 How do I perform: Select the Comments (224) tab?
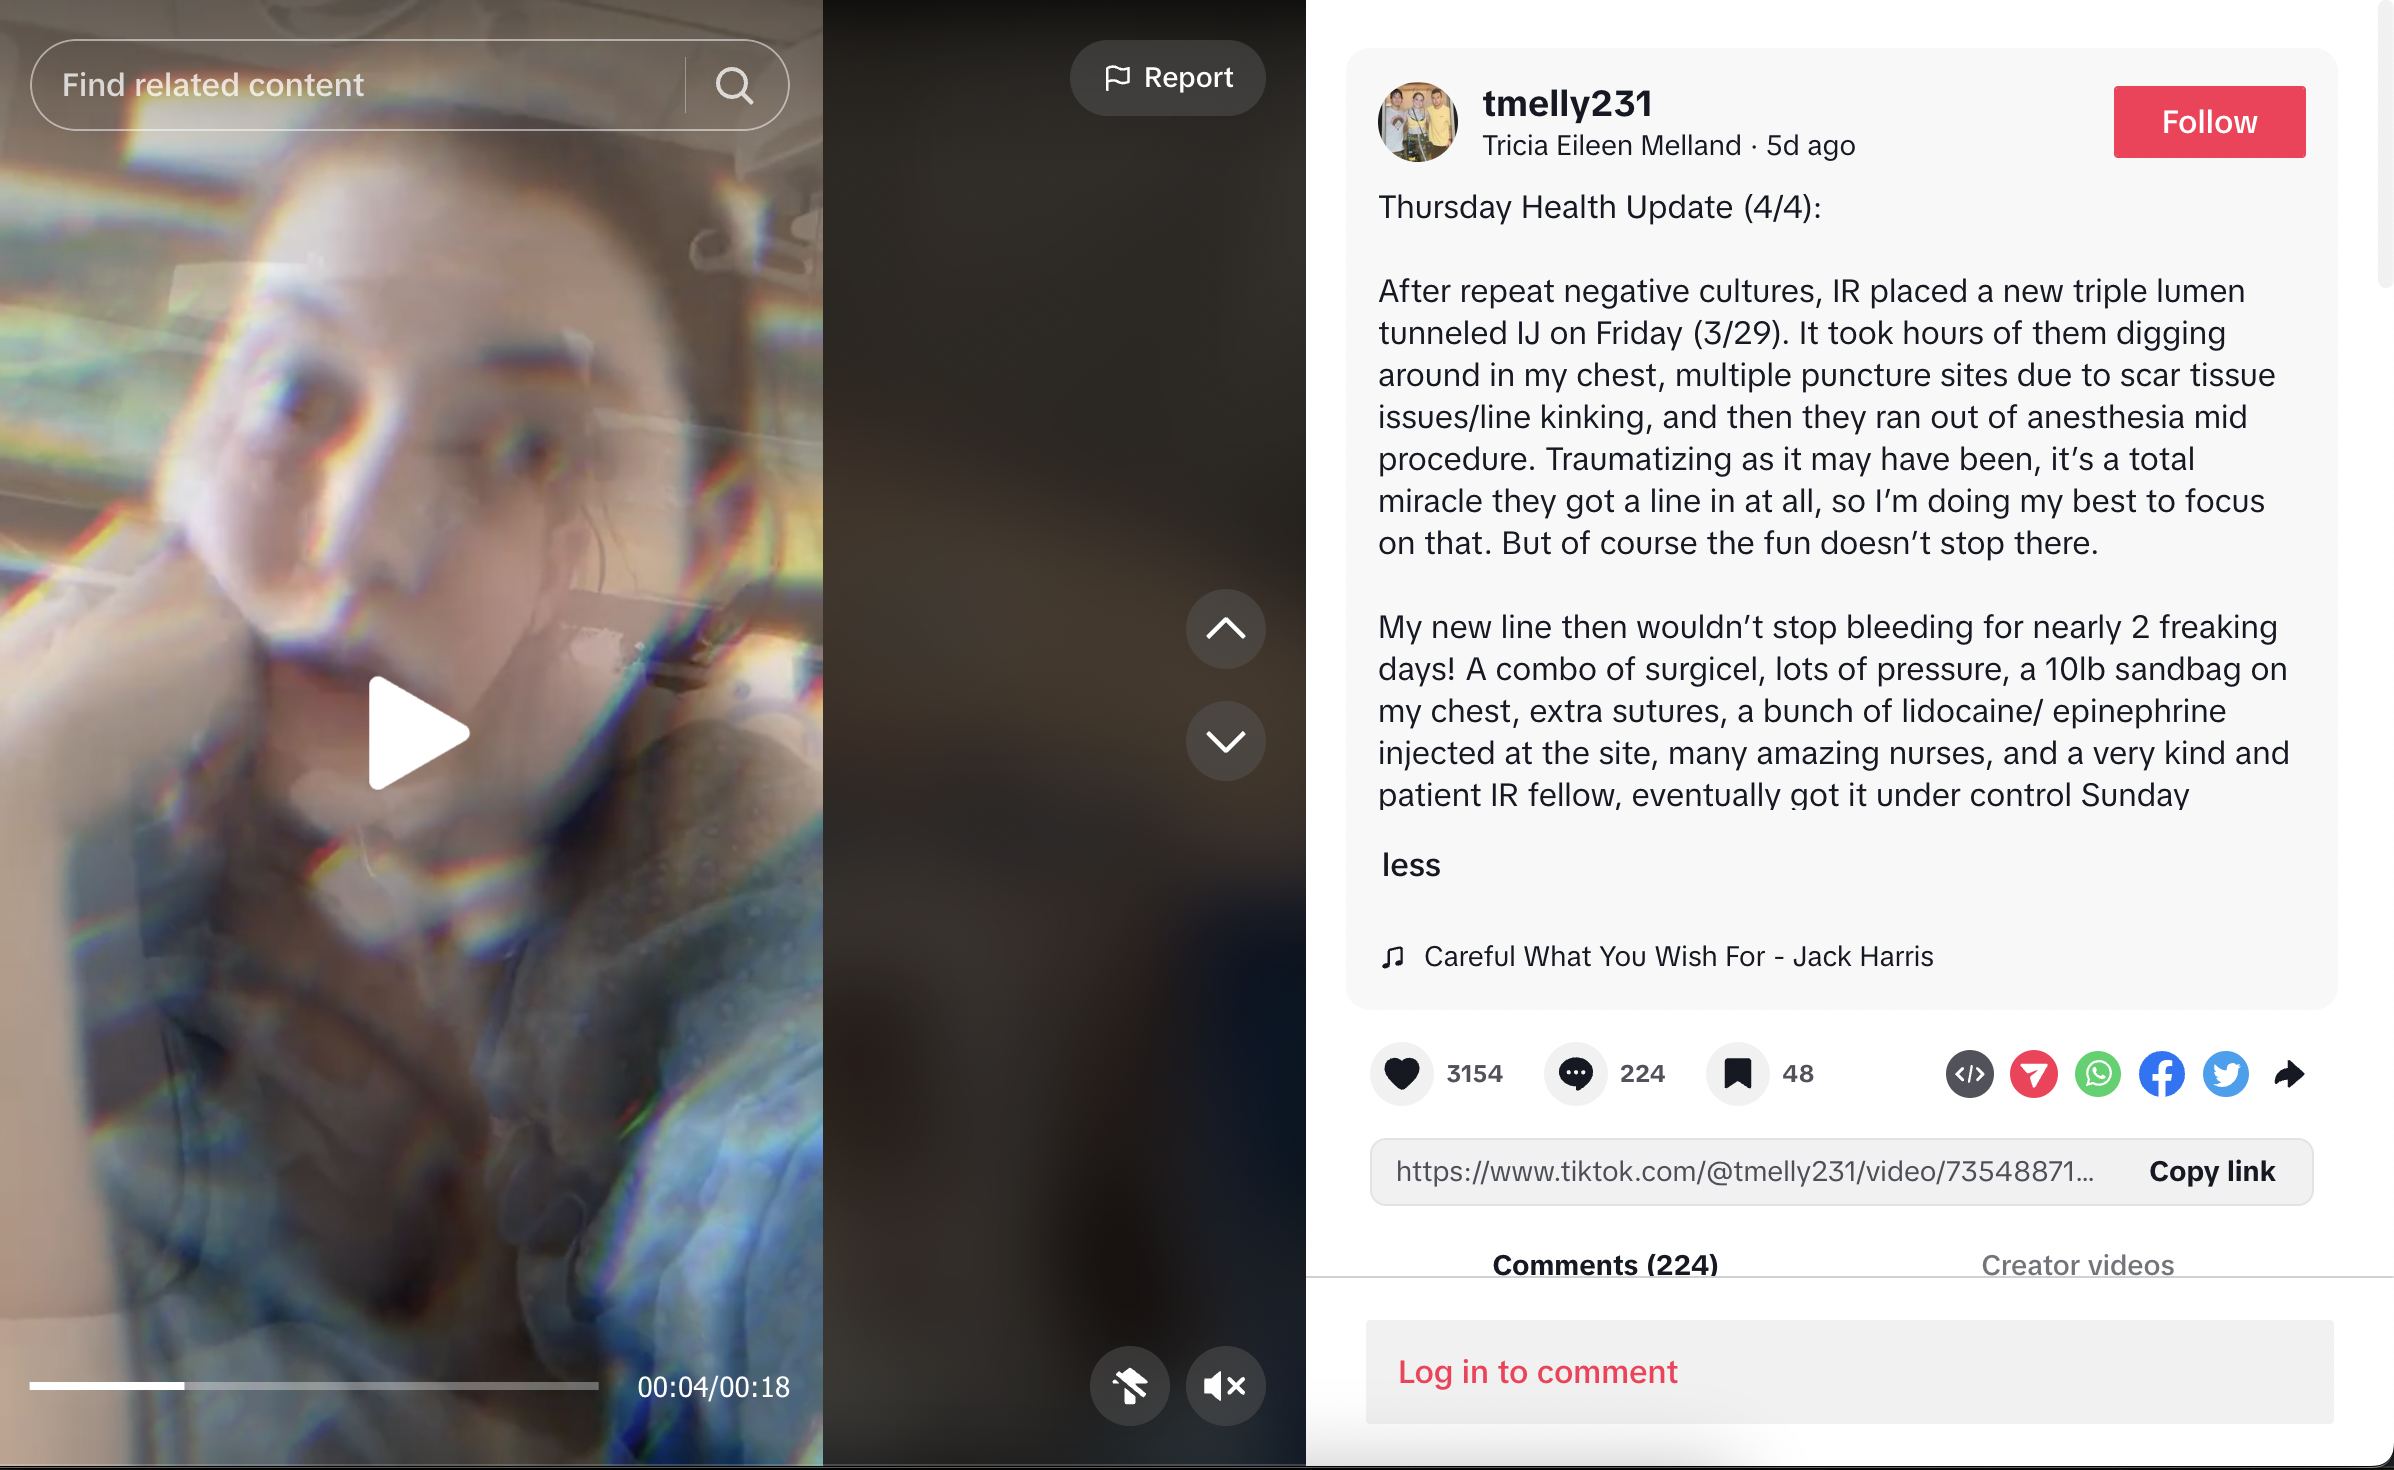[1605, 1265]
